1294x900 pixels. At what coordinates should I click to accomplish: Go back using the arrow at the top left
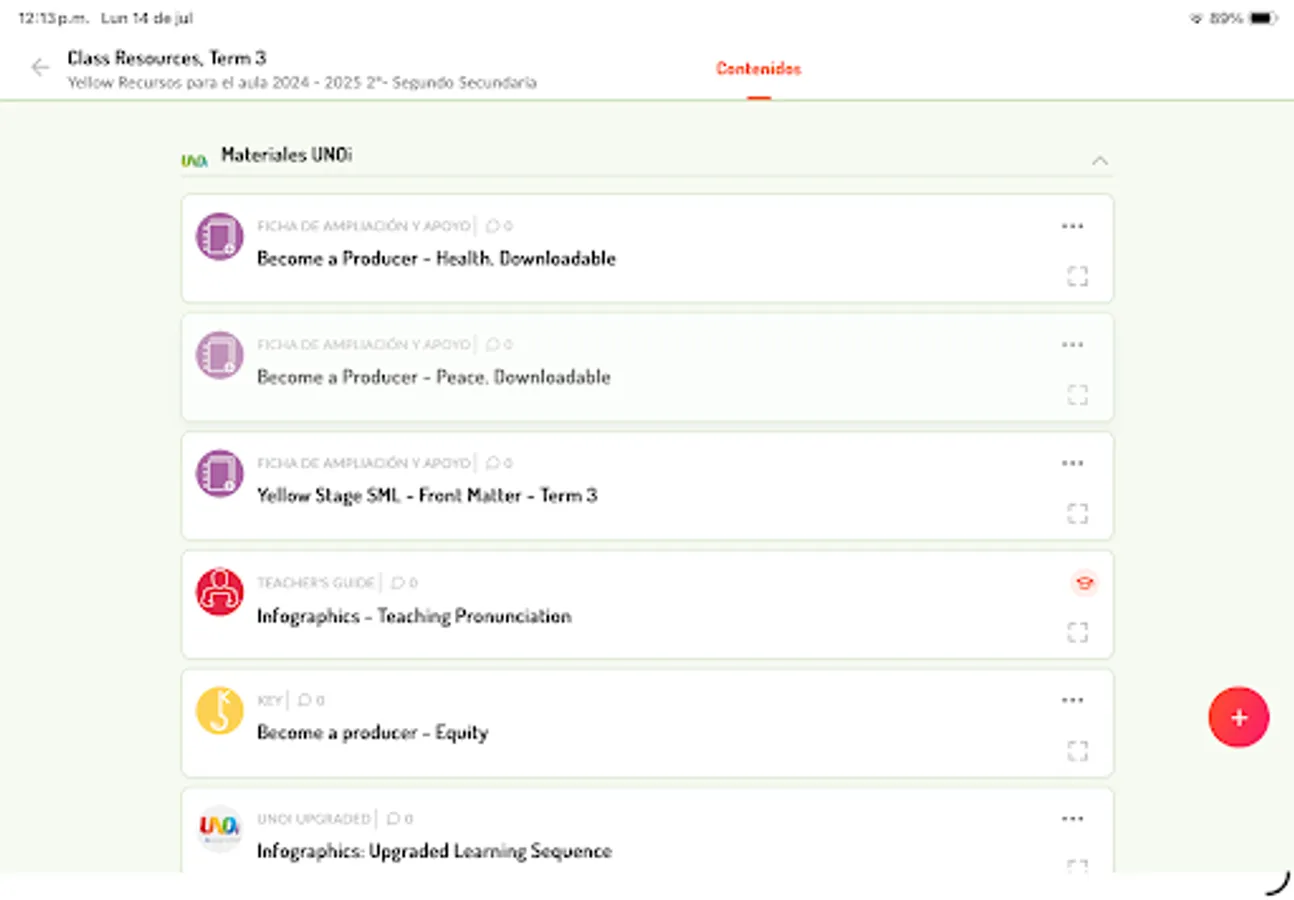click(39, 67)
